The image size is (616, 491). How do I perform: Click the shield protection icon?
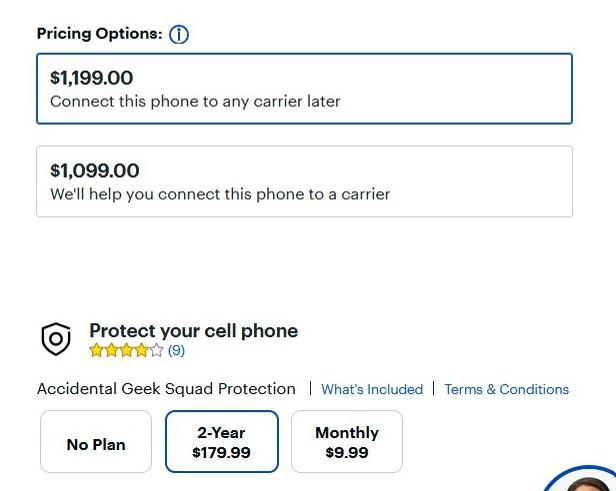tap(56, 340)
